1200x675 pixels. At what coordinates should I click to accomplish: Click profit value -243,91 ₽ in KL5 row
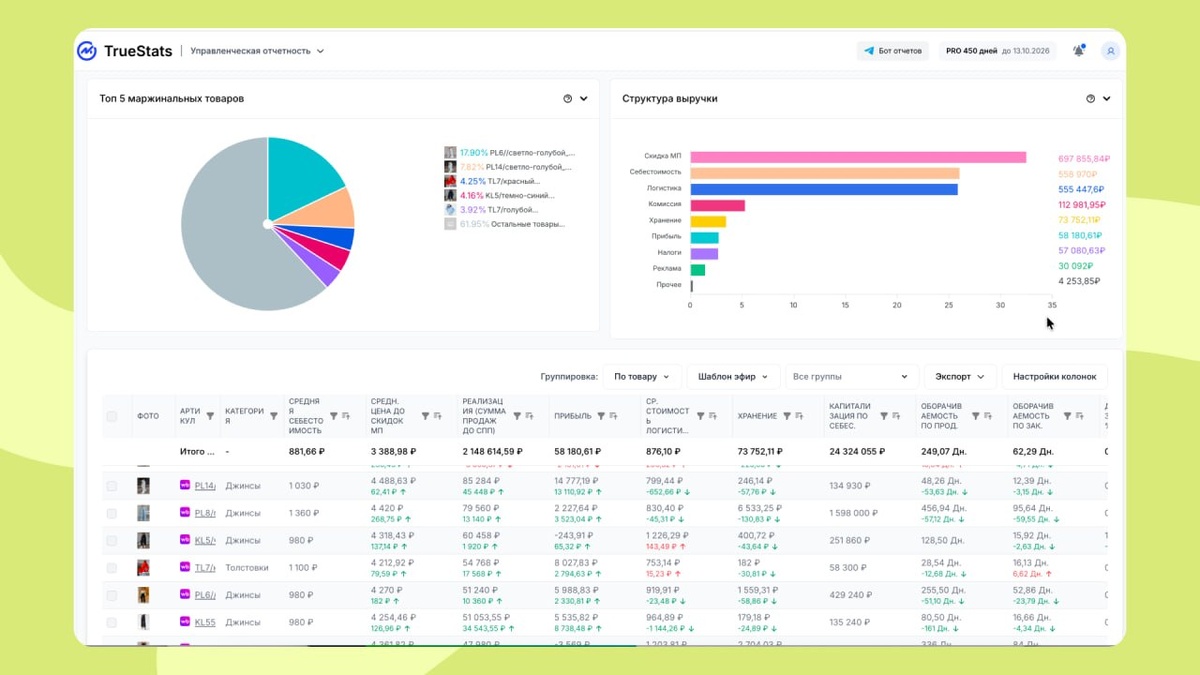pos(573,535)
